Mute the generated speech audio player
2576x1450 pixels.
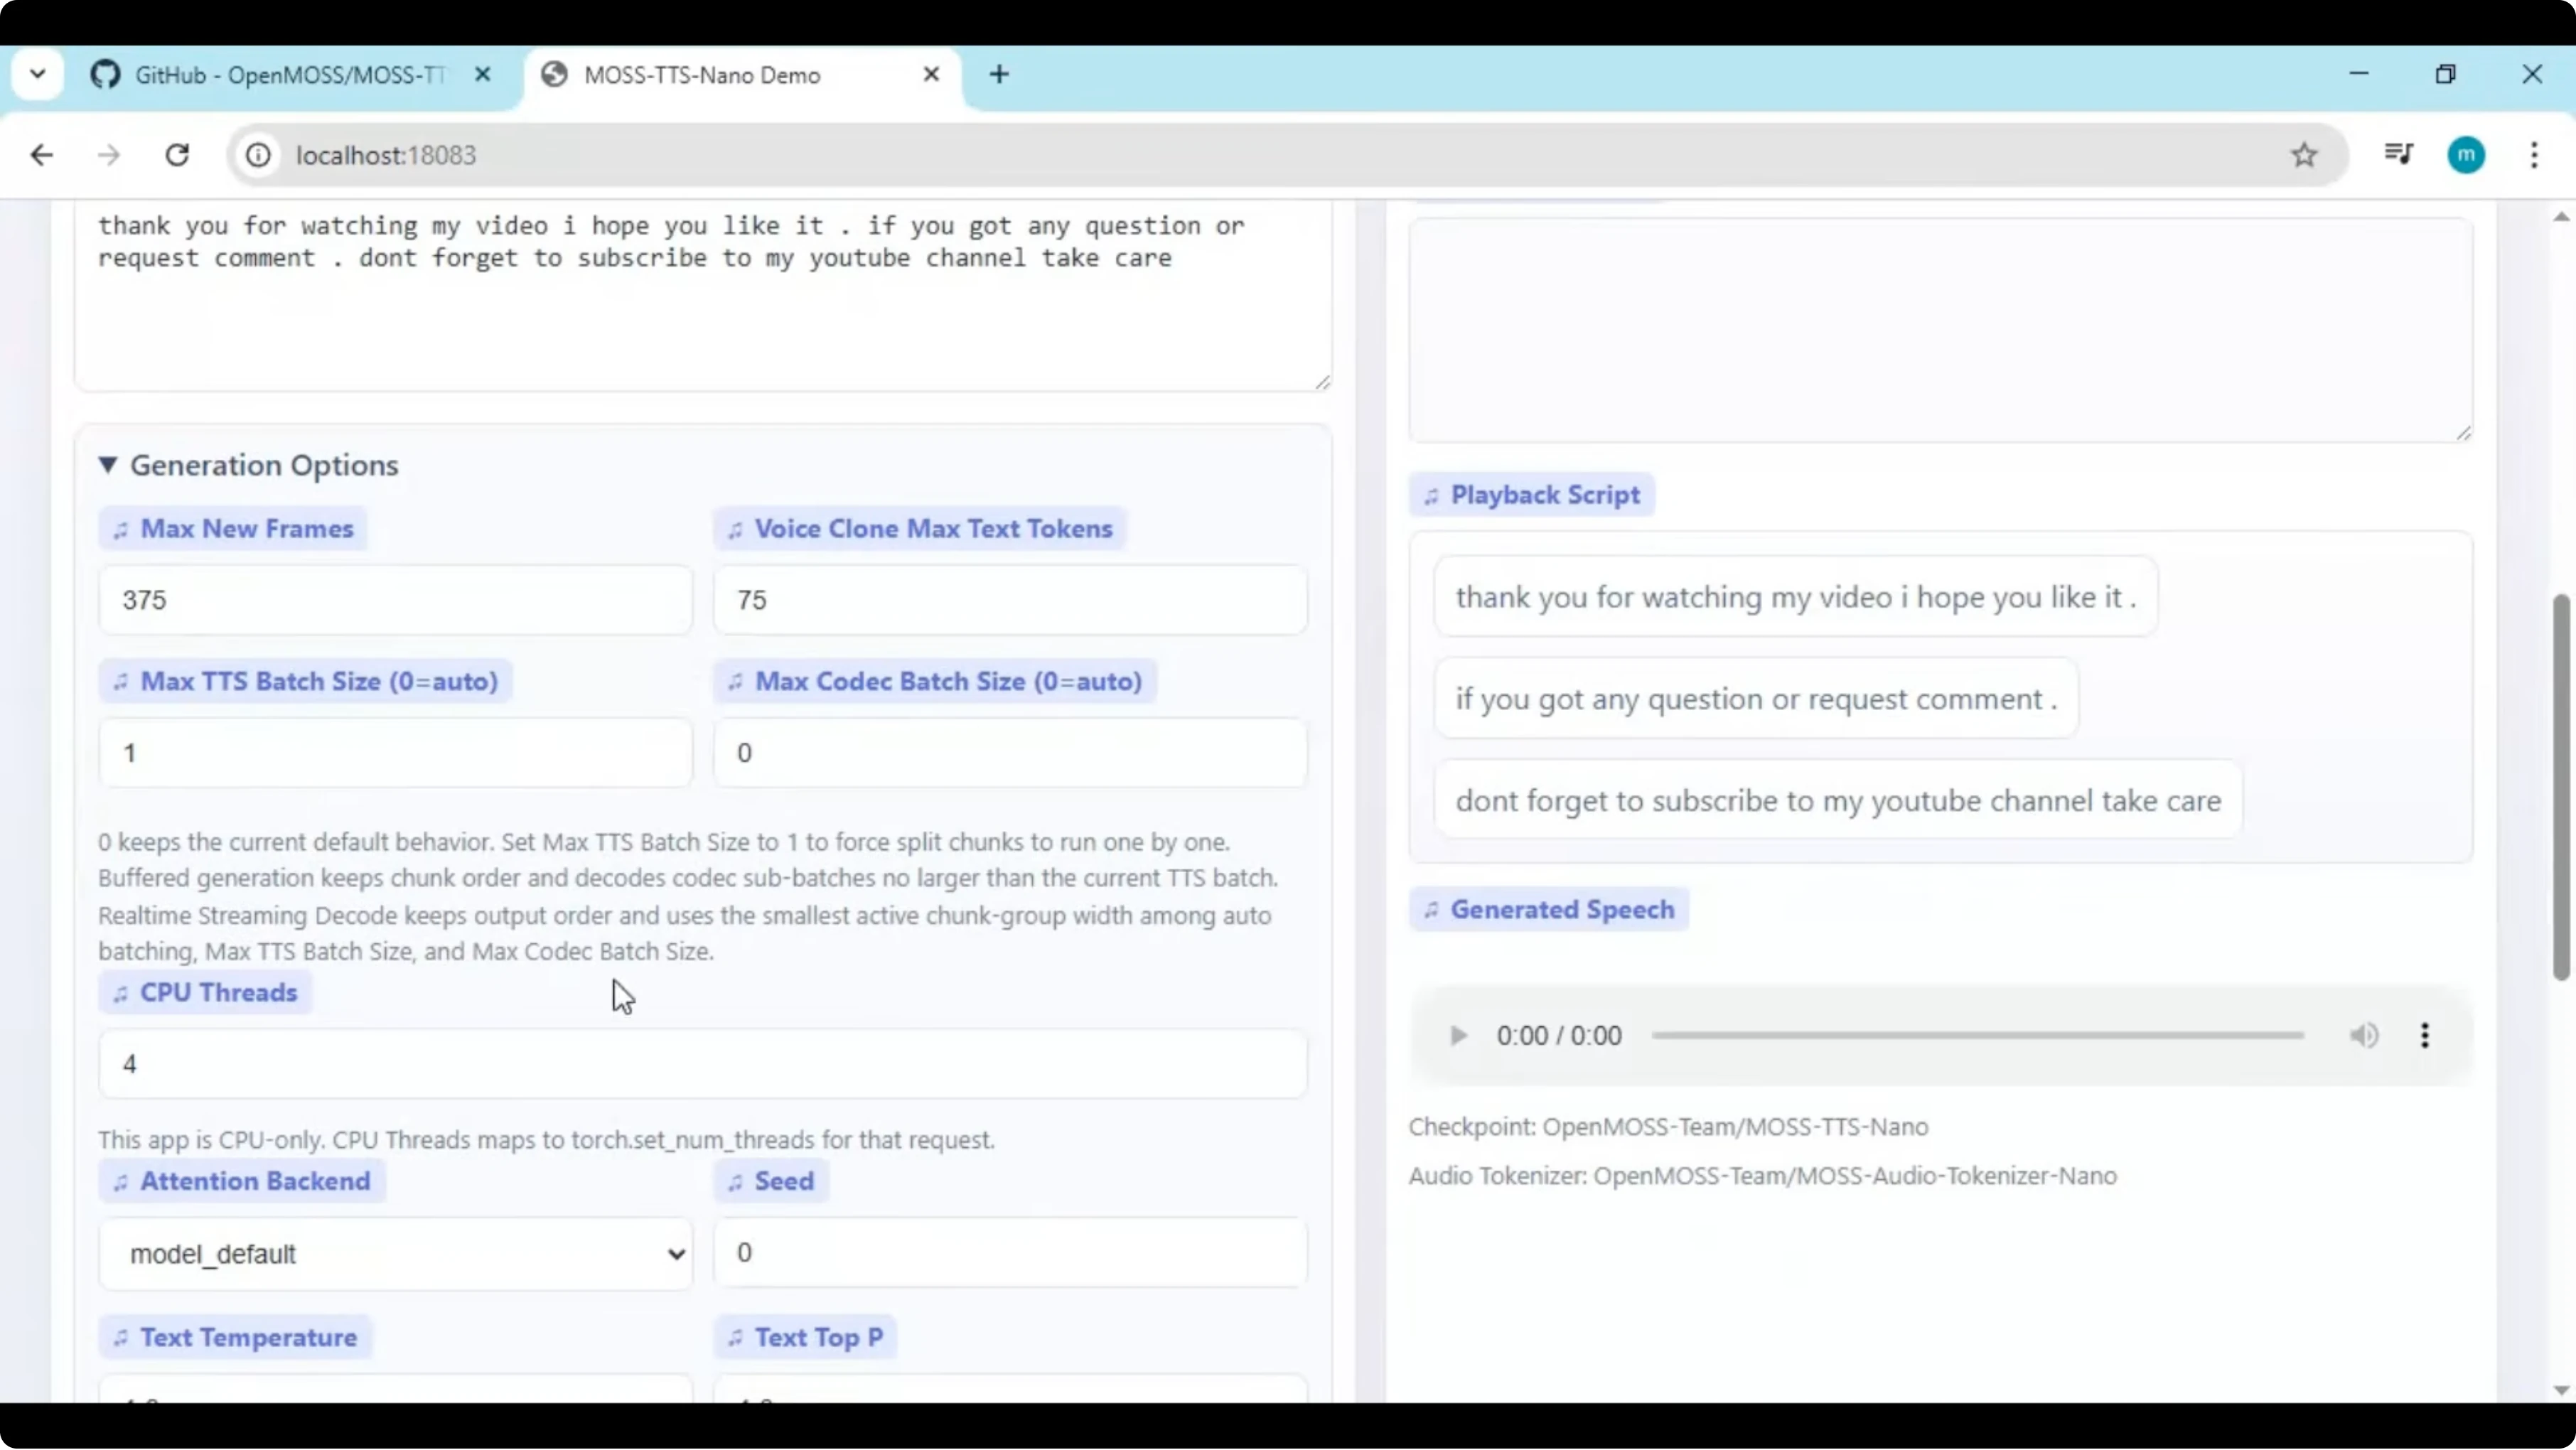[x=2364, y=1036]
